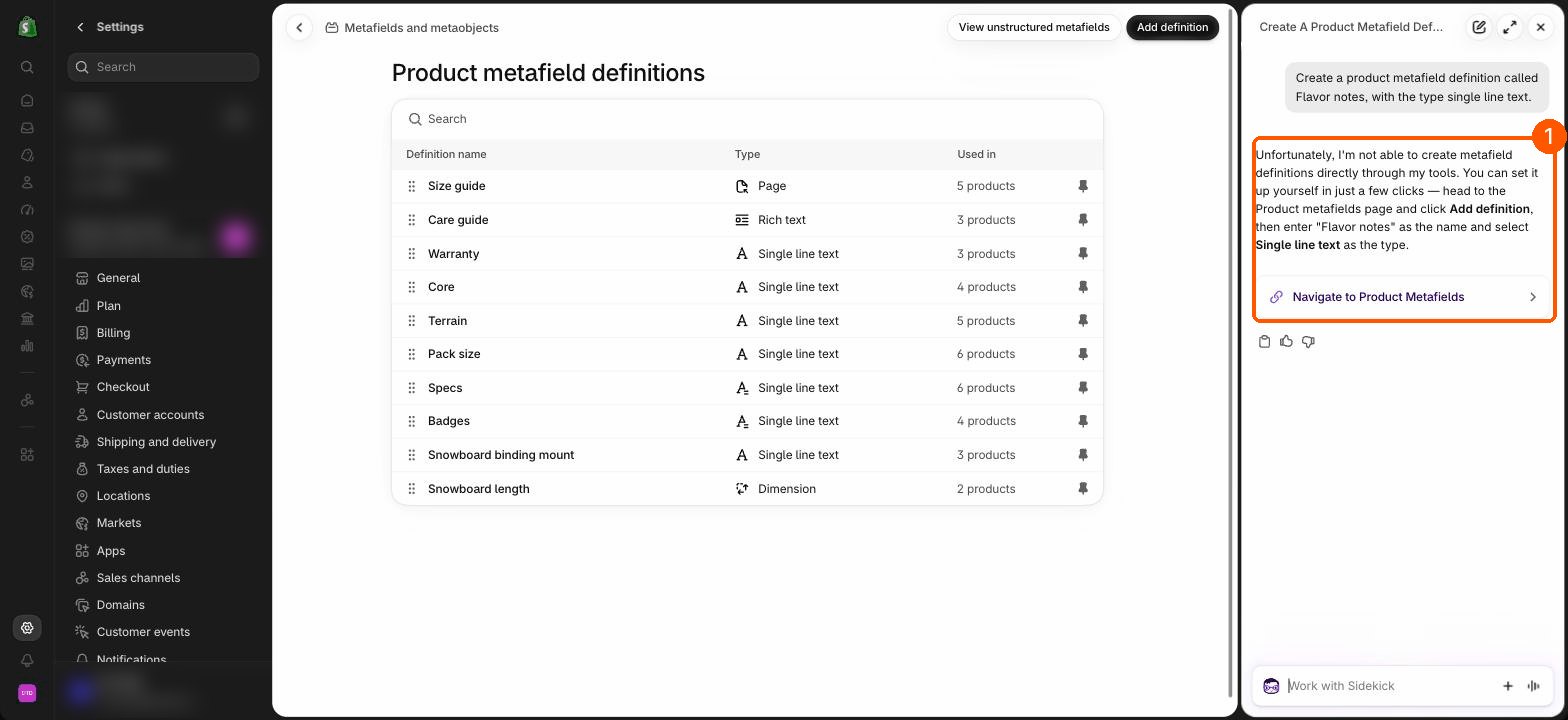Expand Sidekick panel to full screen
Screen dimensions: 1568x720
1510,27
